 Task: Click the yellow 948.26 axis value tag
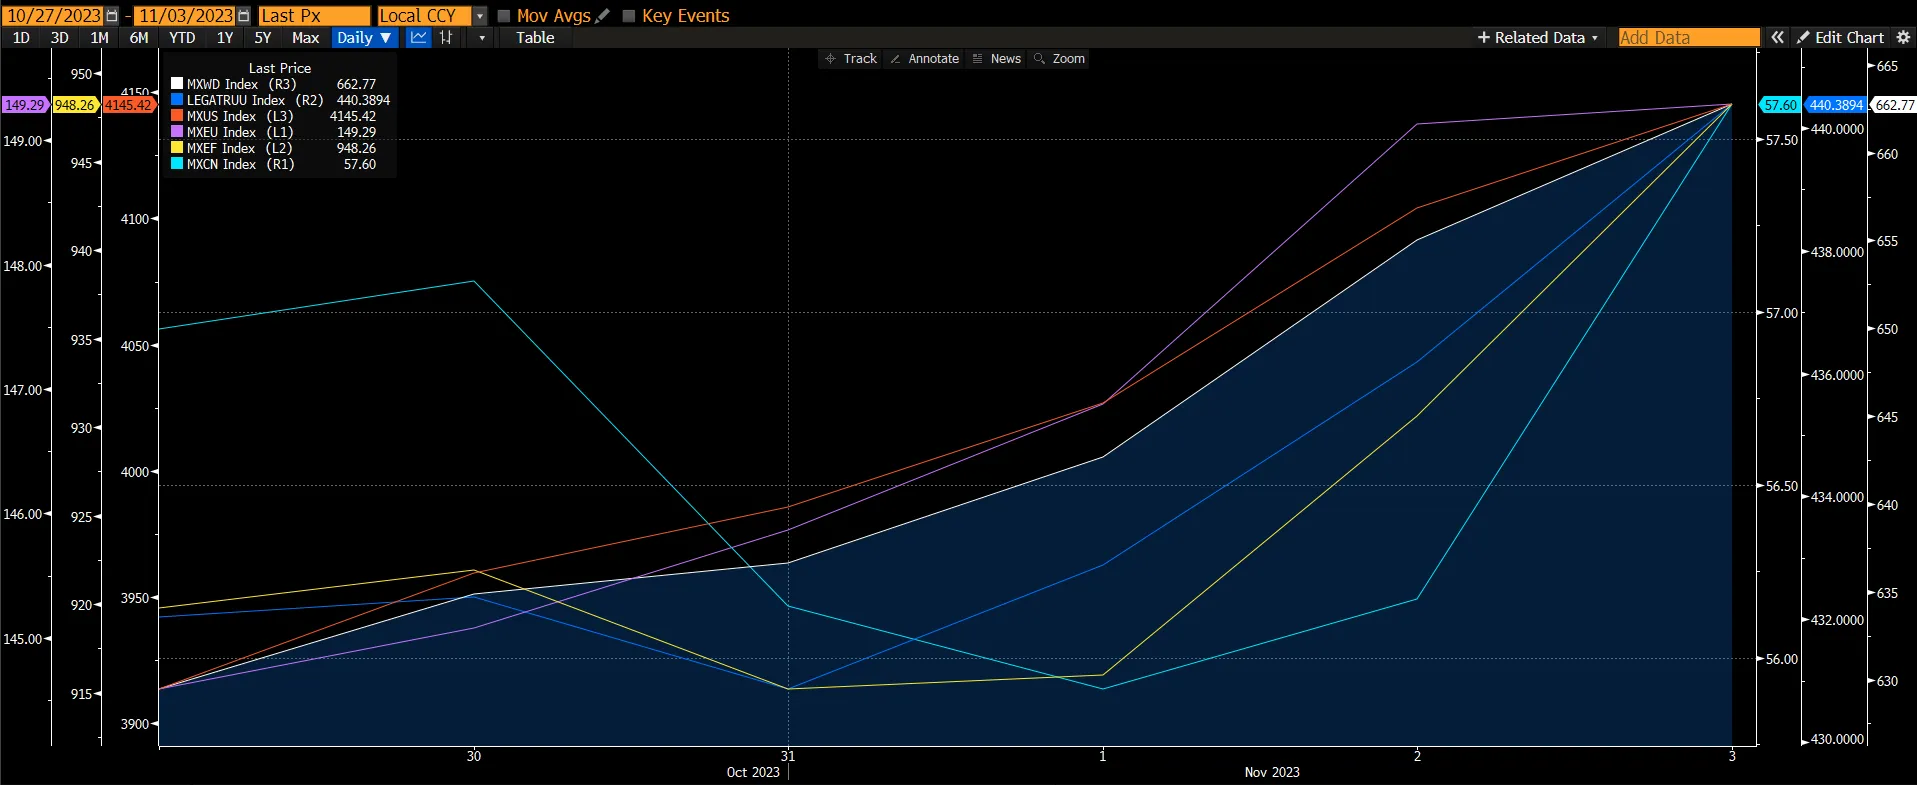(x=75, y=105)
